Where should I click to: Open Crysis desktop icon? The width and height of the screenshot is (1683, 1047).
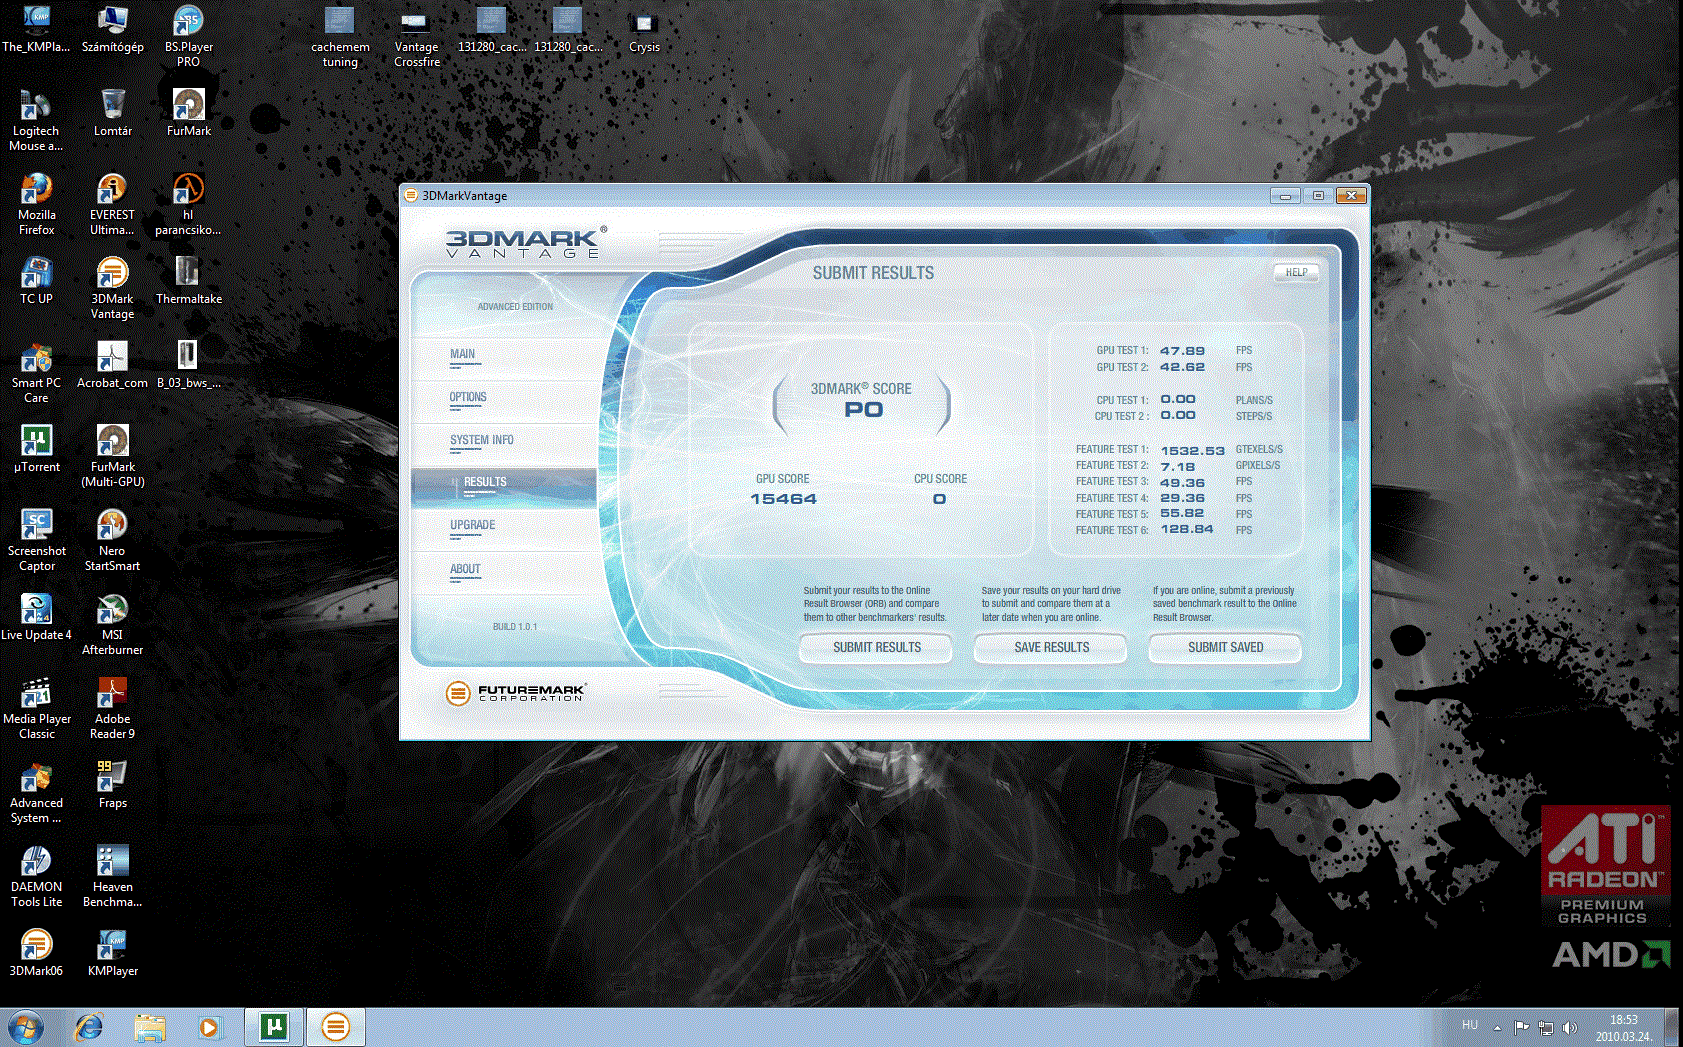pos(644,29)
